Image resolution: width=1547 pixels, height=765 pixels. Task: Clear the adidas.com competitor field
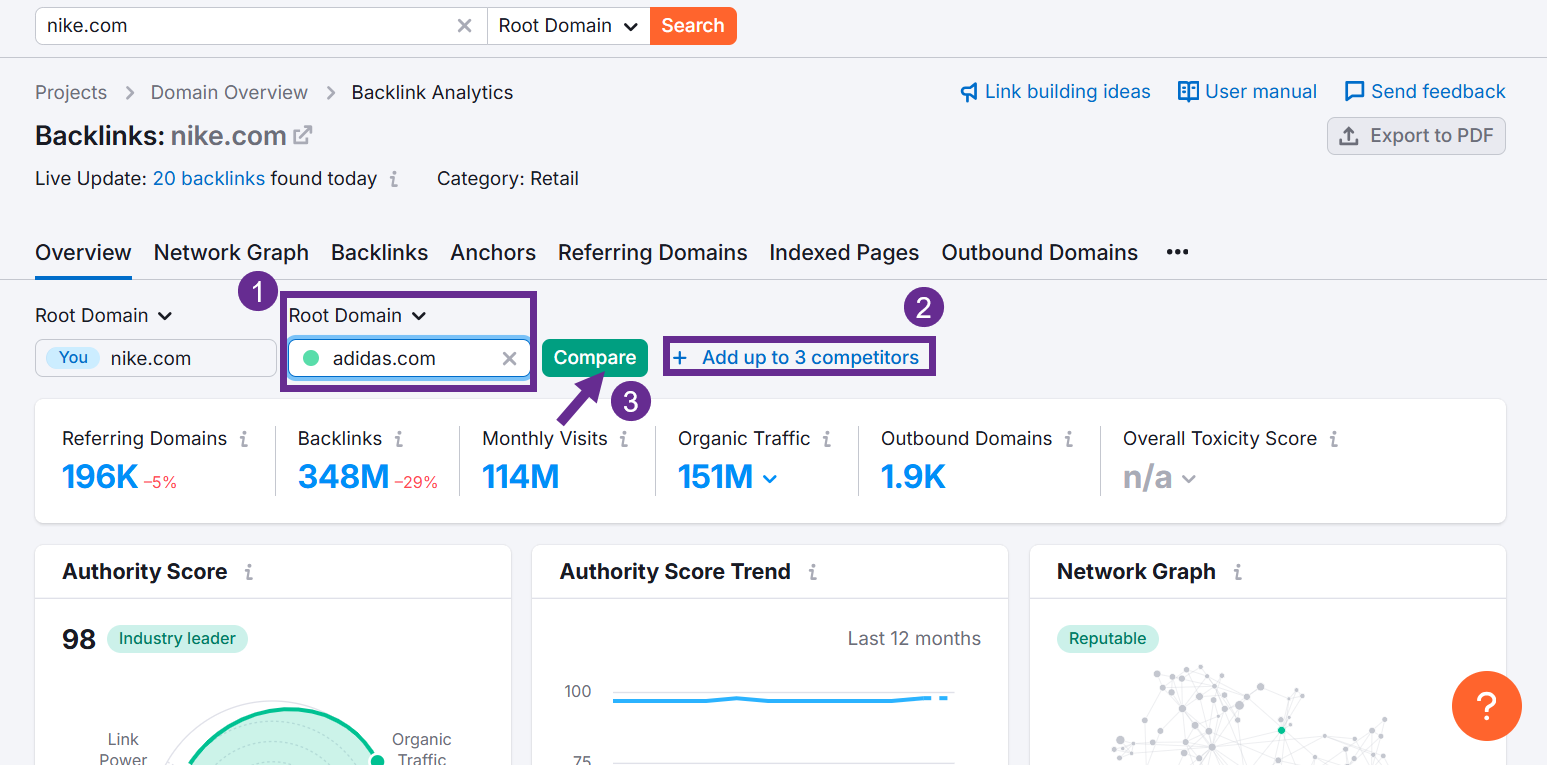[x=509, y=358]
